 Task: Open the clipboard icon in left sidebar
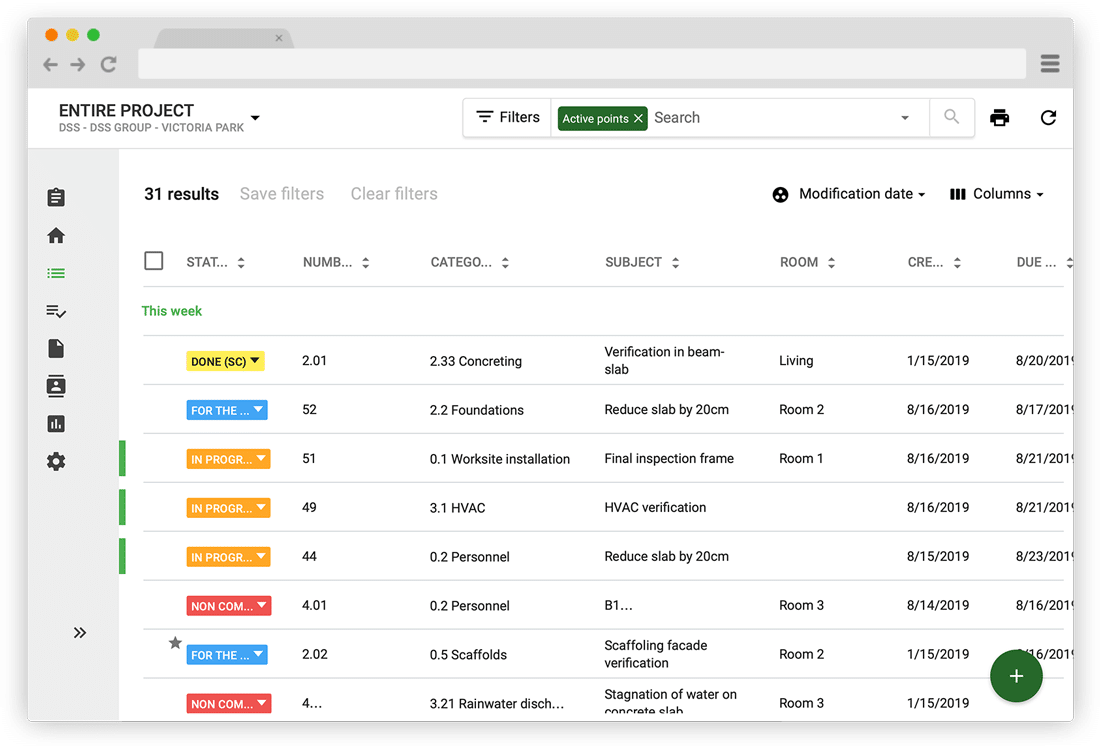pos(56,197)
